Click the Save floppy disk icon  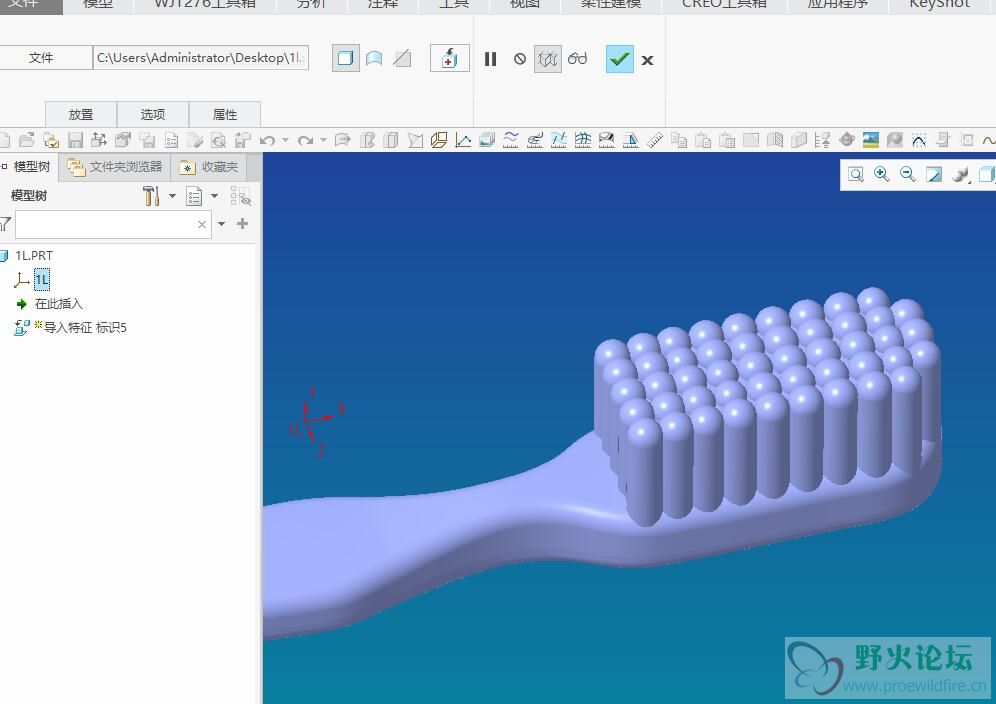pyautogui.click(x=76, y=140)
